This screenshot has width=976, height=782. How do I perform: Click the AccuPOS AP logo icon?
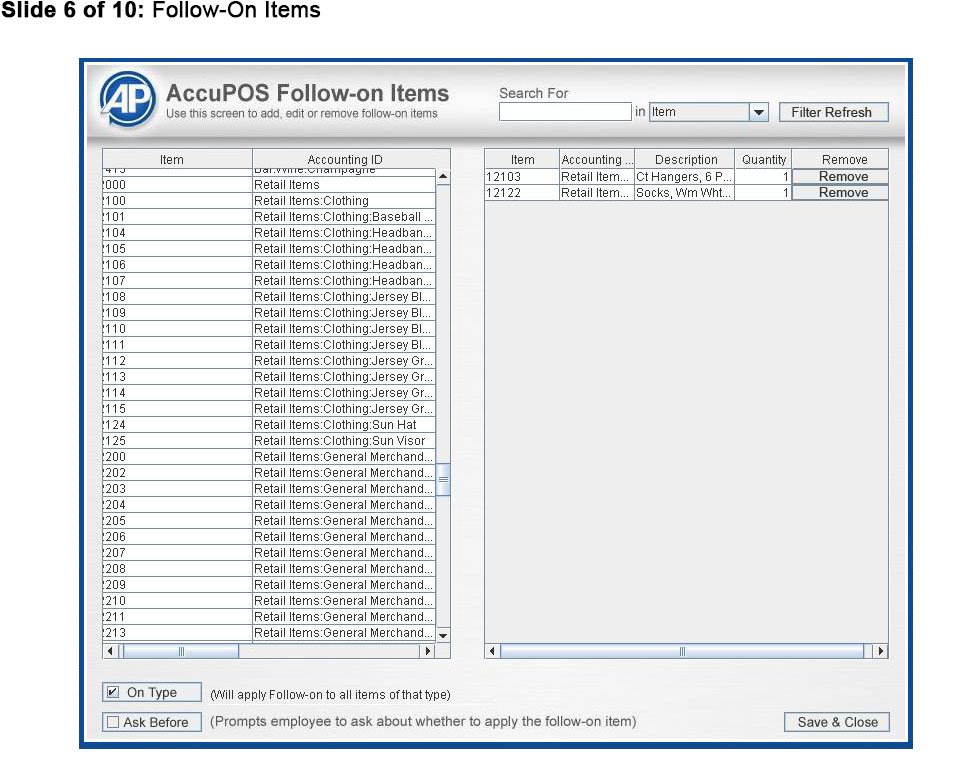(128, 99)
